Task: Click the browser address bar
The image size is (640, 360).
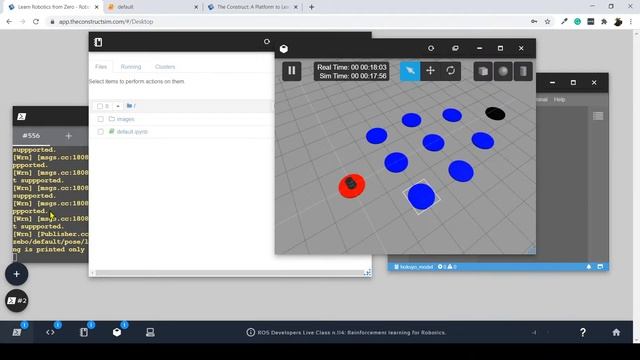Action: tap(286, 22)
